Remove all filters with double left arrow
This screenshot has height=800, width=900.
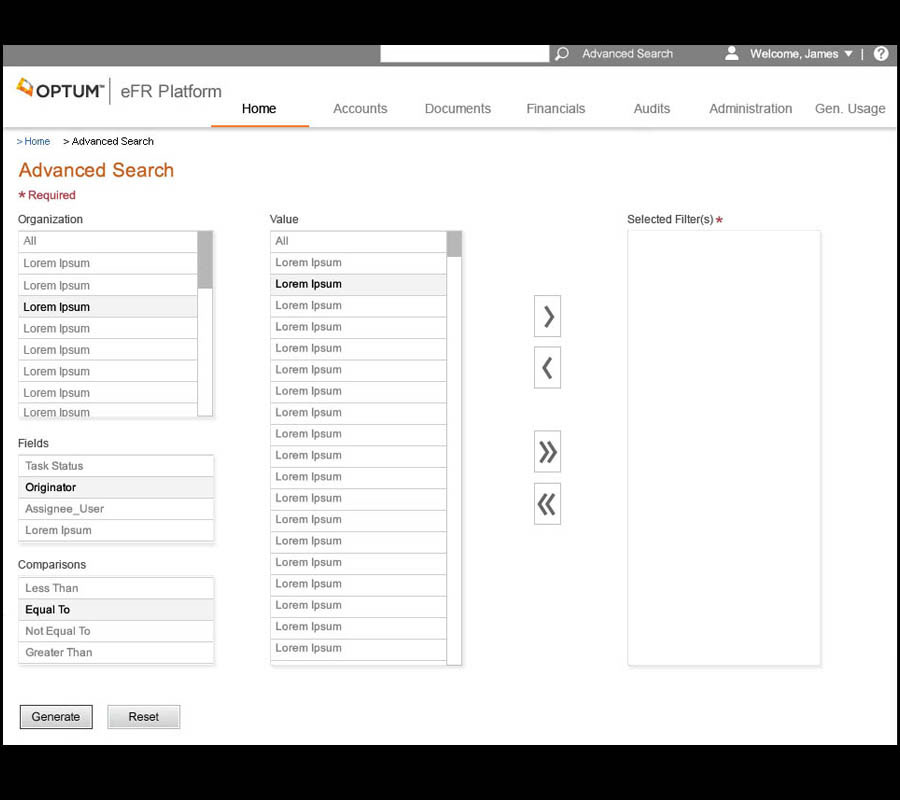pos(547,504)
